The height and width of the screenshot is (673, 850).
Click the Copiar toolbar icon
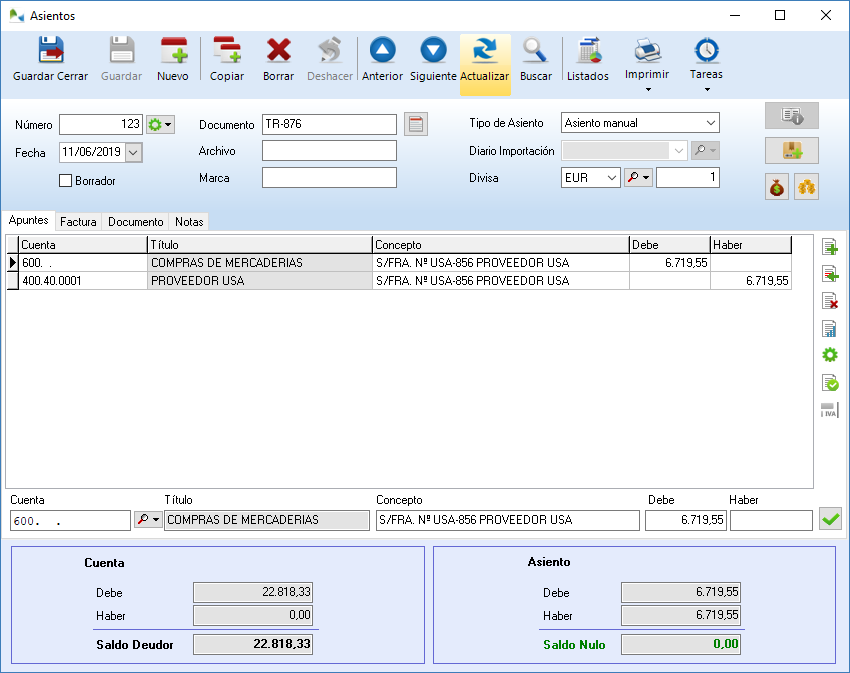coord(227,60)
